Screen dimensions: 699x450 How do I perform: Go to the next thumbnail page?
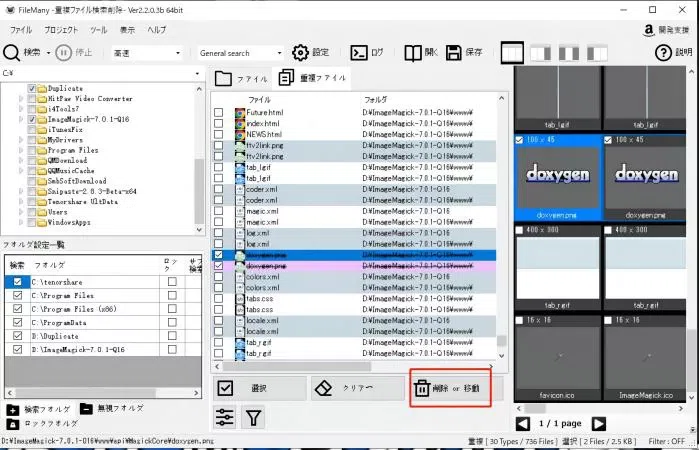(599, 424)
